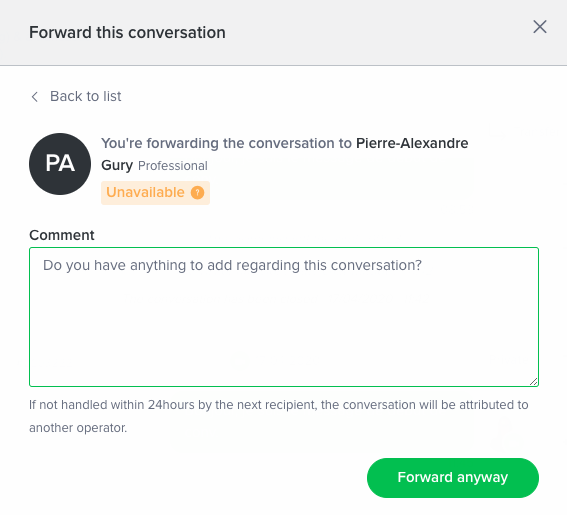Close the Forward this conversation dialog
Image resolution: width=567 pixels, height=515 pixels.
540,27
